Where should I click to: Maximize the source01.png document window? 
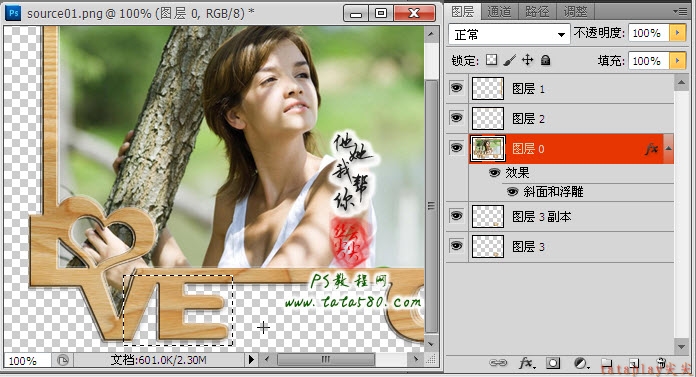coord(381,13)
